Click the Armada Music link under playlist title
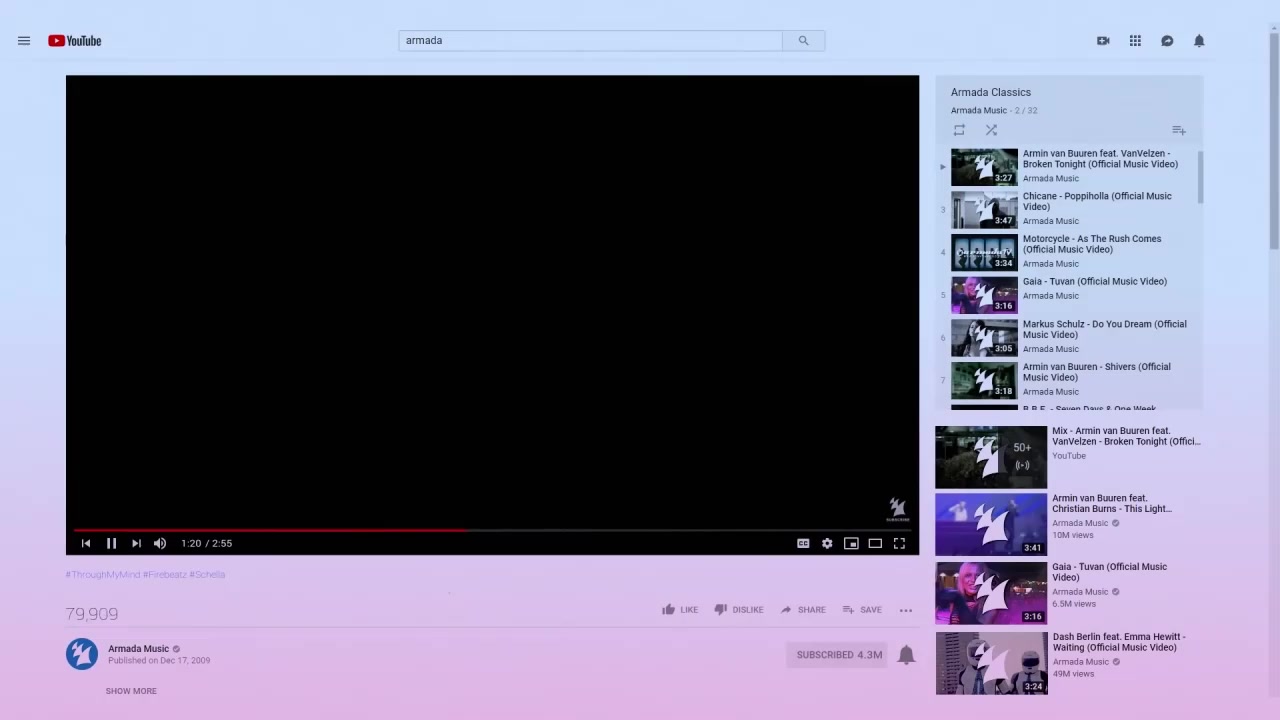Screen dimensions: 1280x720 [x=978, y=111]
